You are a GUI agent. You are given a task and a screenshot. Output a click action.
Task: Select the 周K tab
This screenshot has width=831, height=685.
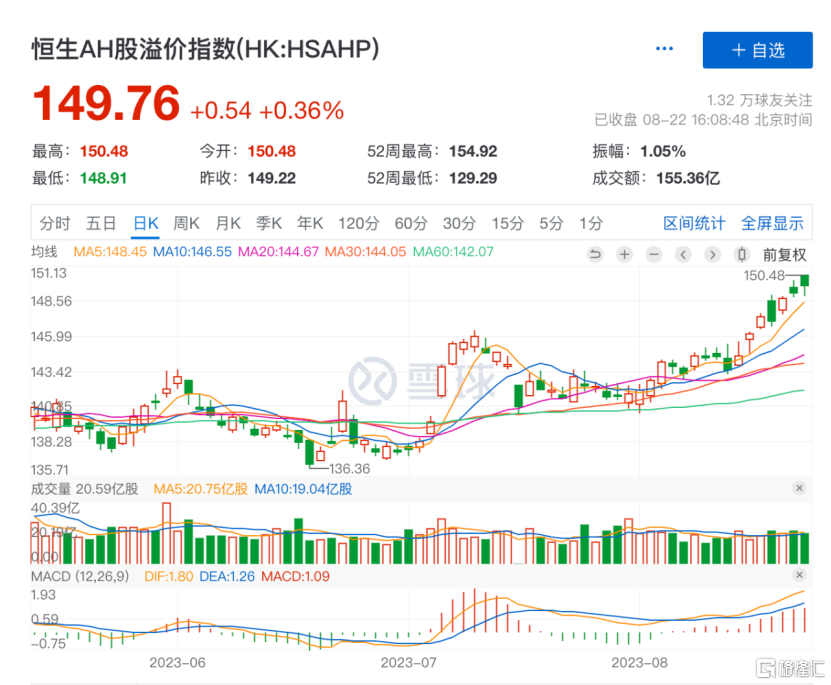(x=187, y=224)
